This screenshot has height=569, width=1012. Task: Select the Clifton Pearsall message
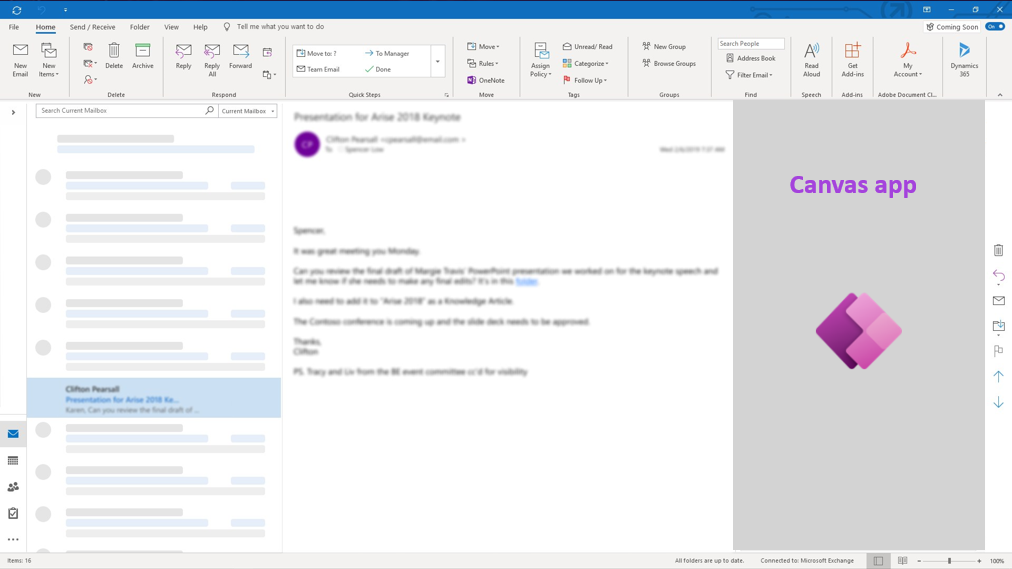(154, 397)
